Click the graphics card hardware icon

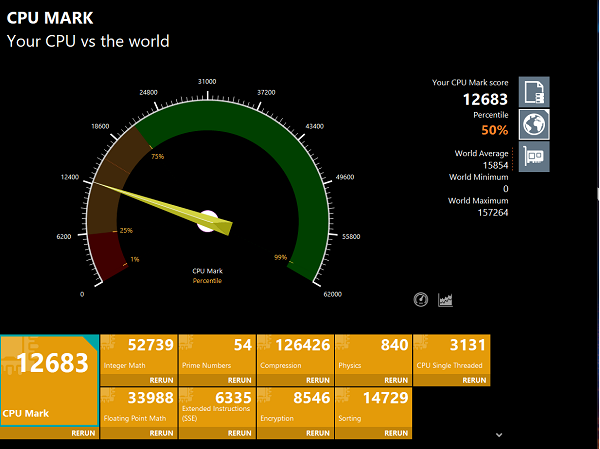coord(534,157)
